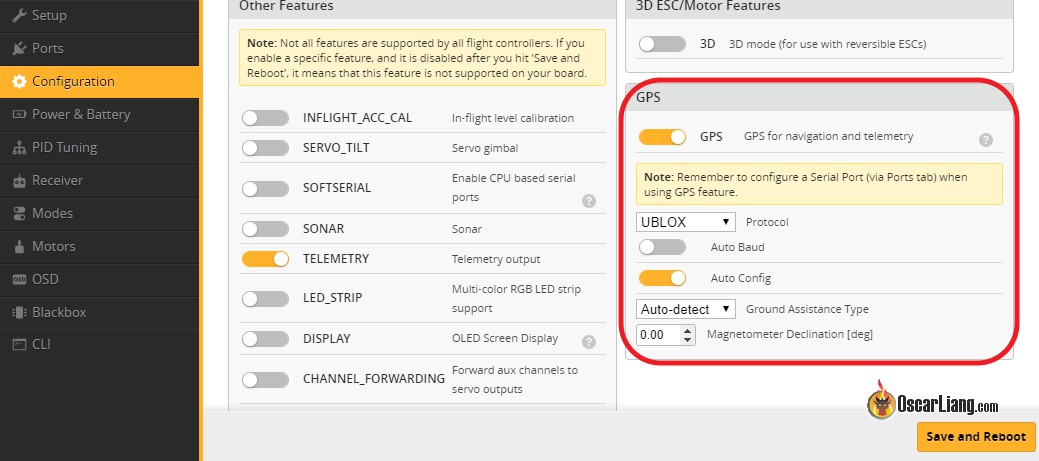Enable the INFLIGHT_ACC_CAL toggle

[x=265, y=118]
